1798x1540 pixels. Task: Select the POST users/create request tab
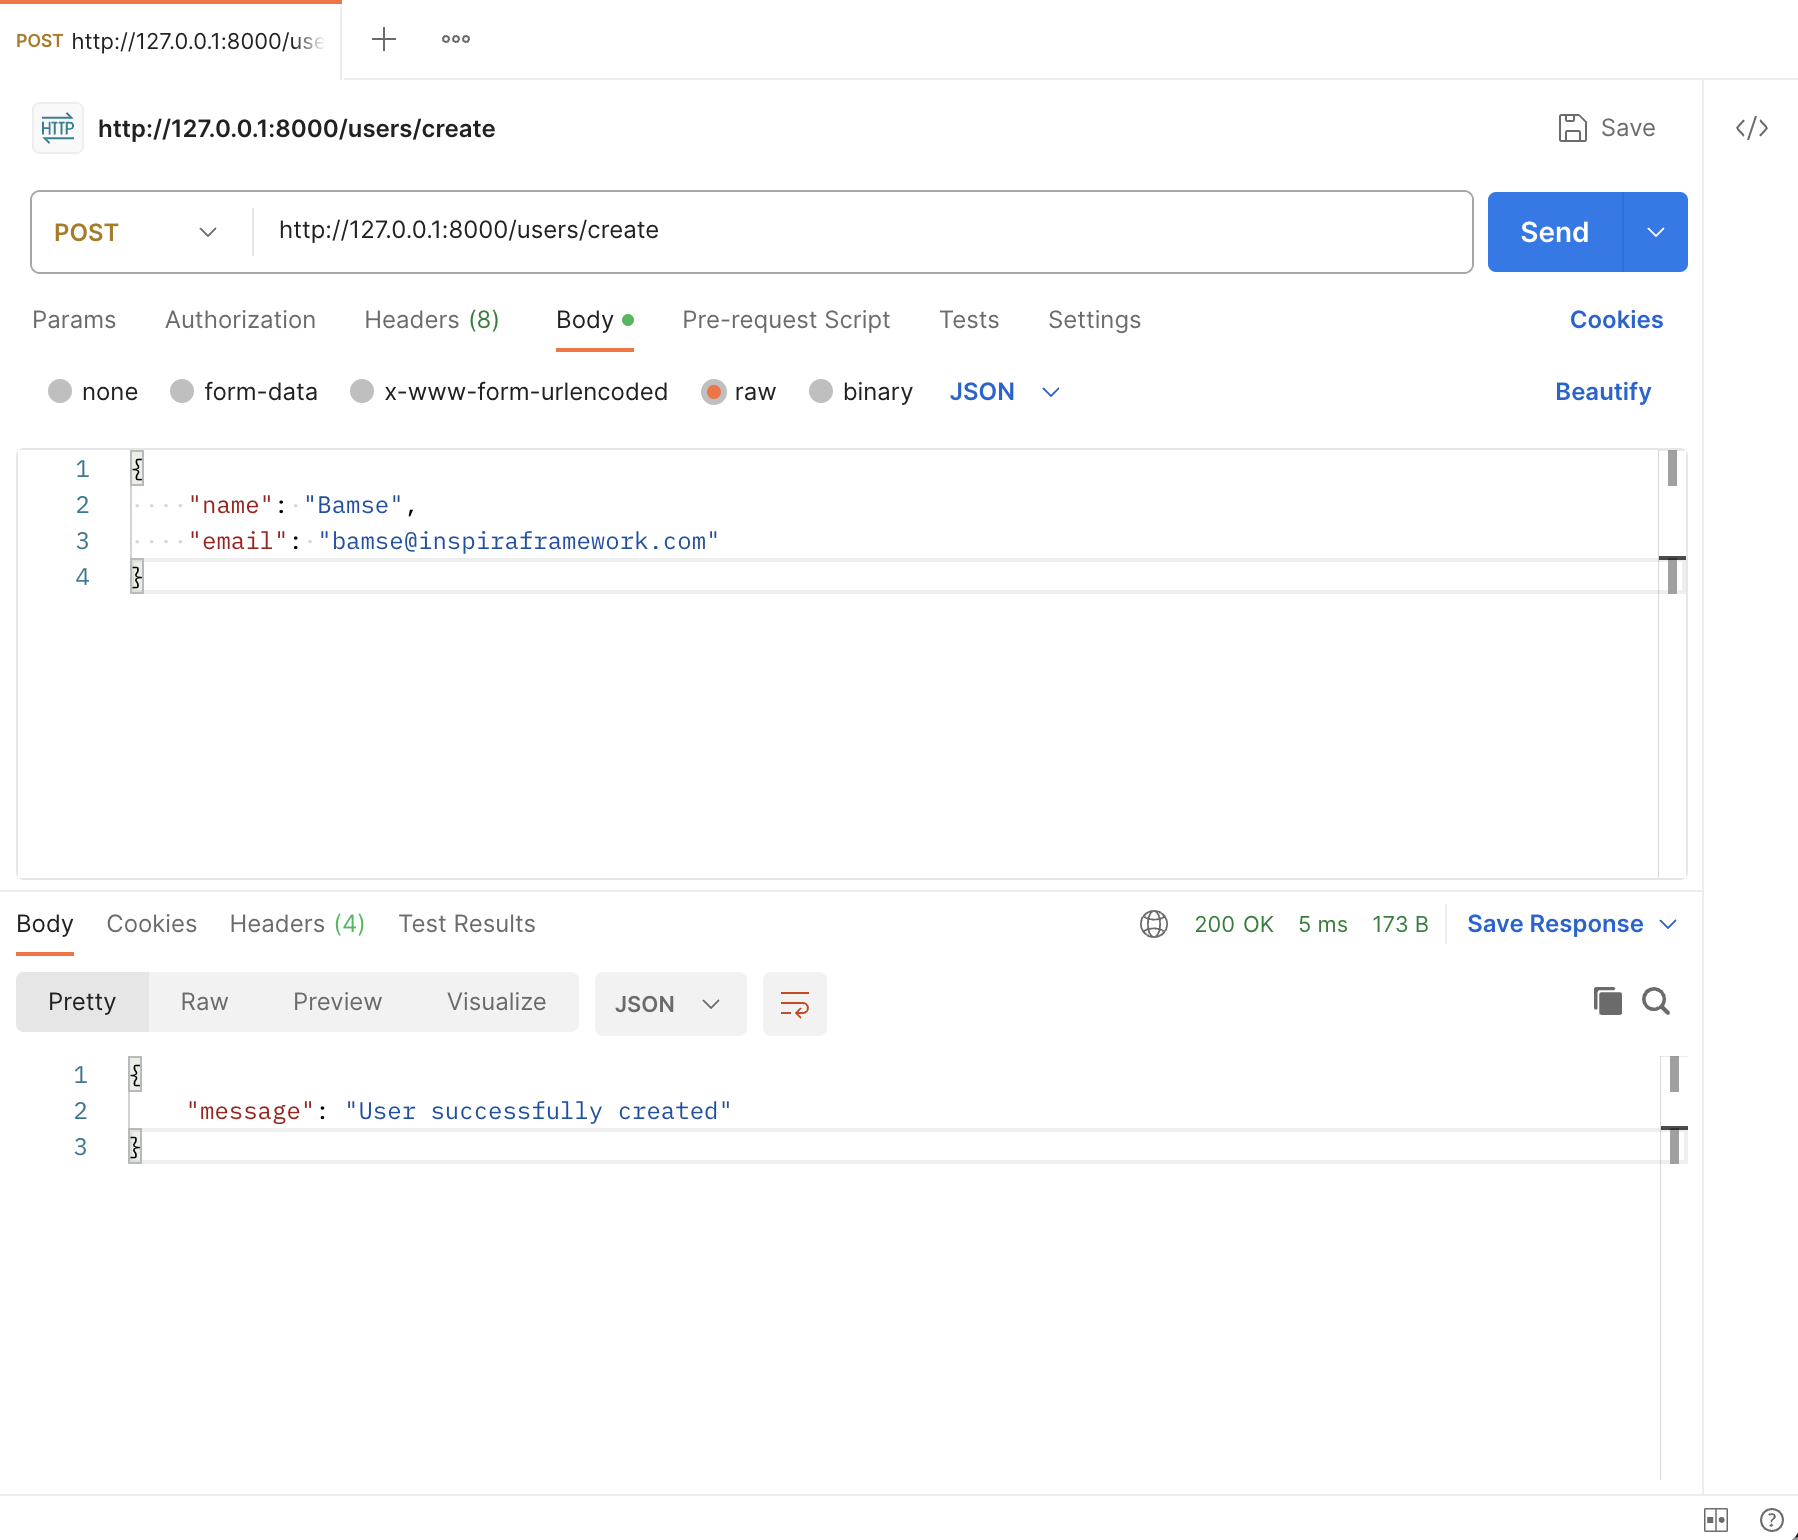pyautogui.click(x=170, y=40)
